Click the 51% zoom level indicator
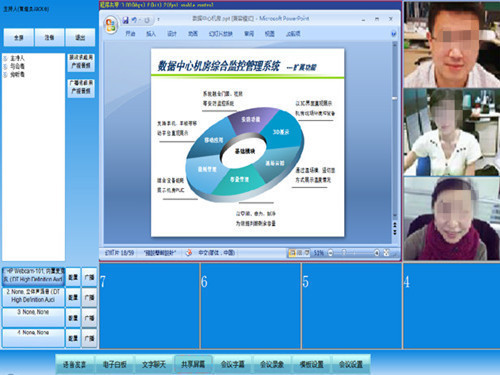The image size is (500, 375). point(318,253)
